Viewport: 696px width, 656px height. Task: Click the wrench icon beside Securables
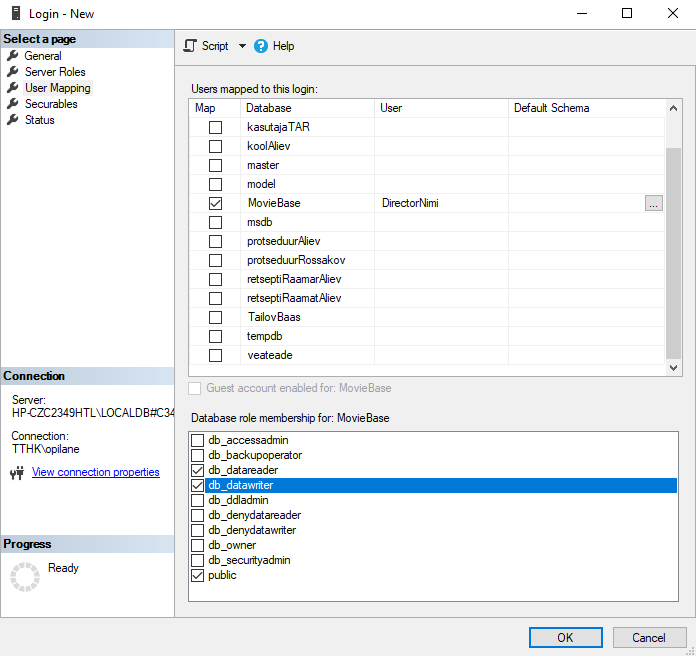13,104
